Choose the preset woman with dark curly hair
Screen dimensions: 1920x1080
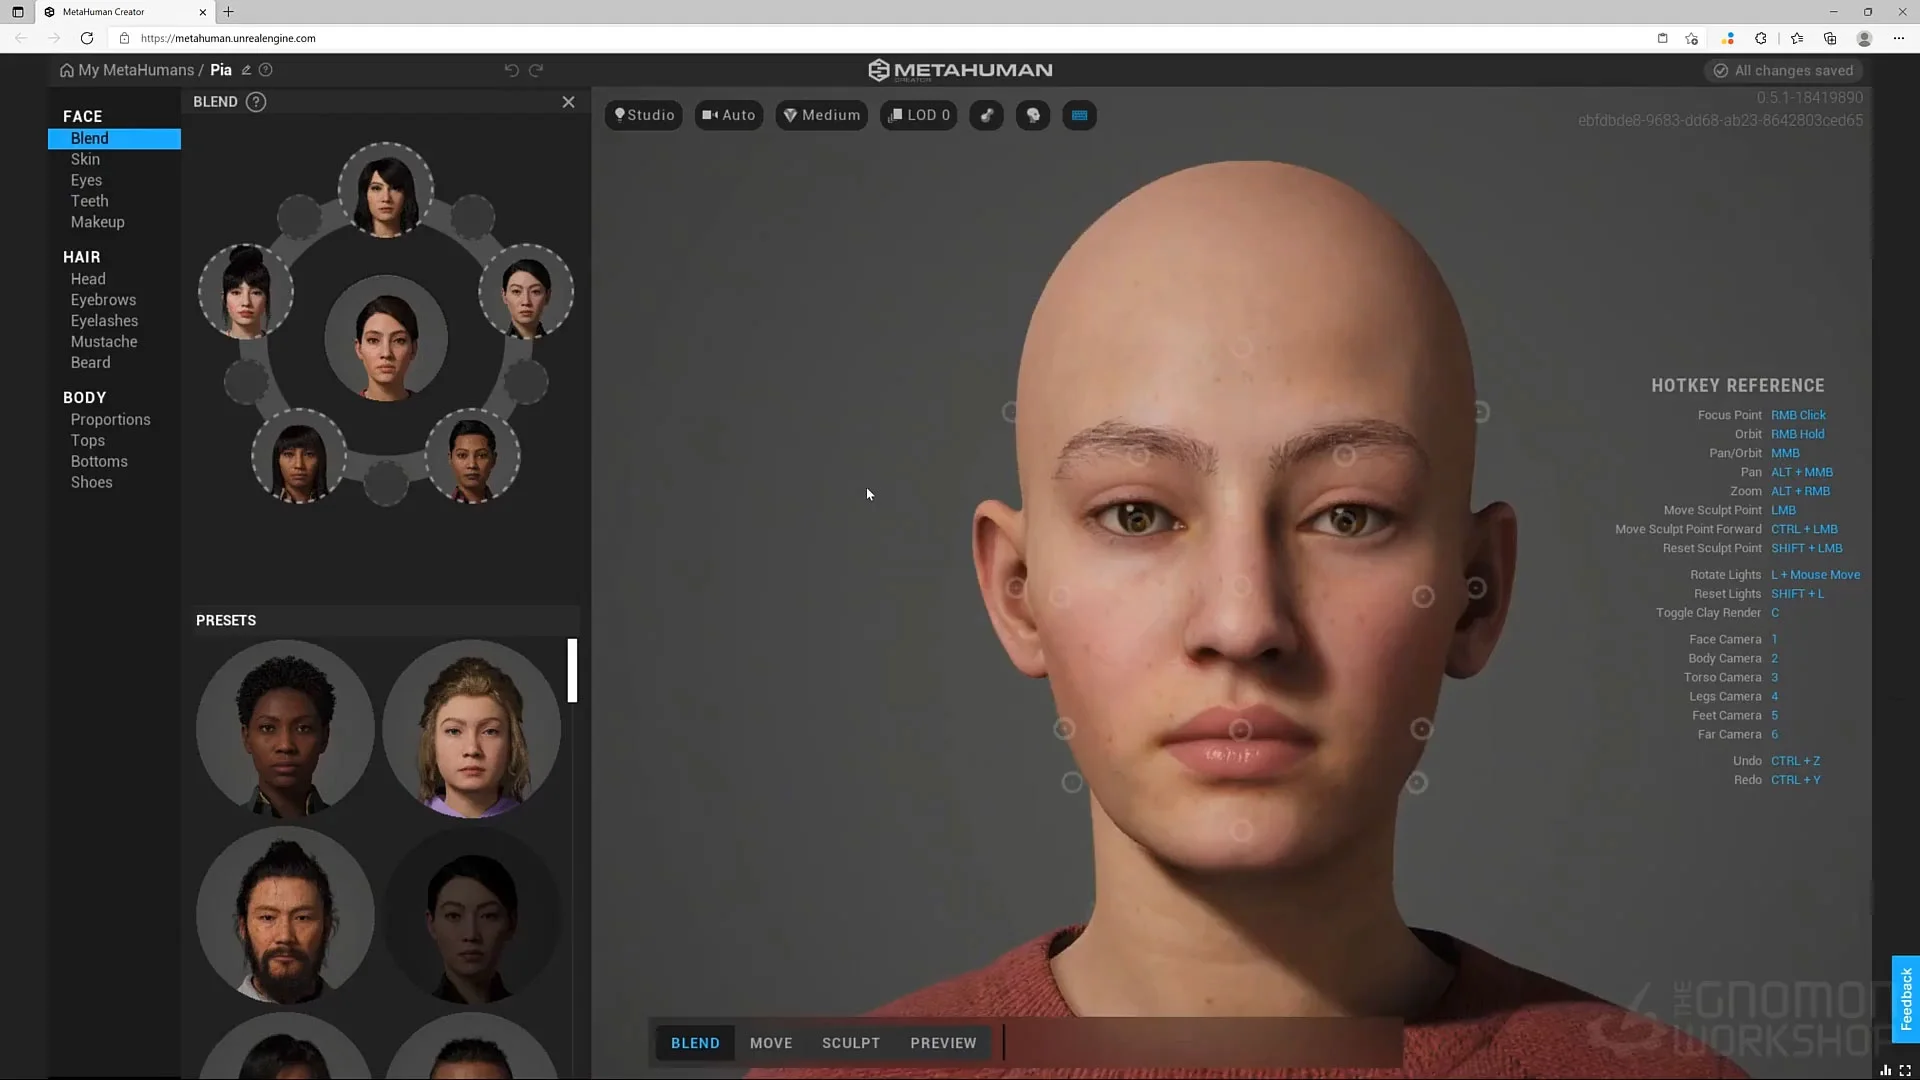point(285,729)
